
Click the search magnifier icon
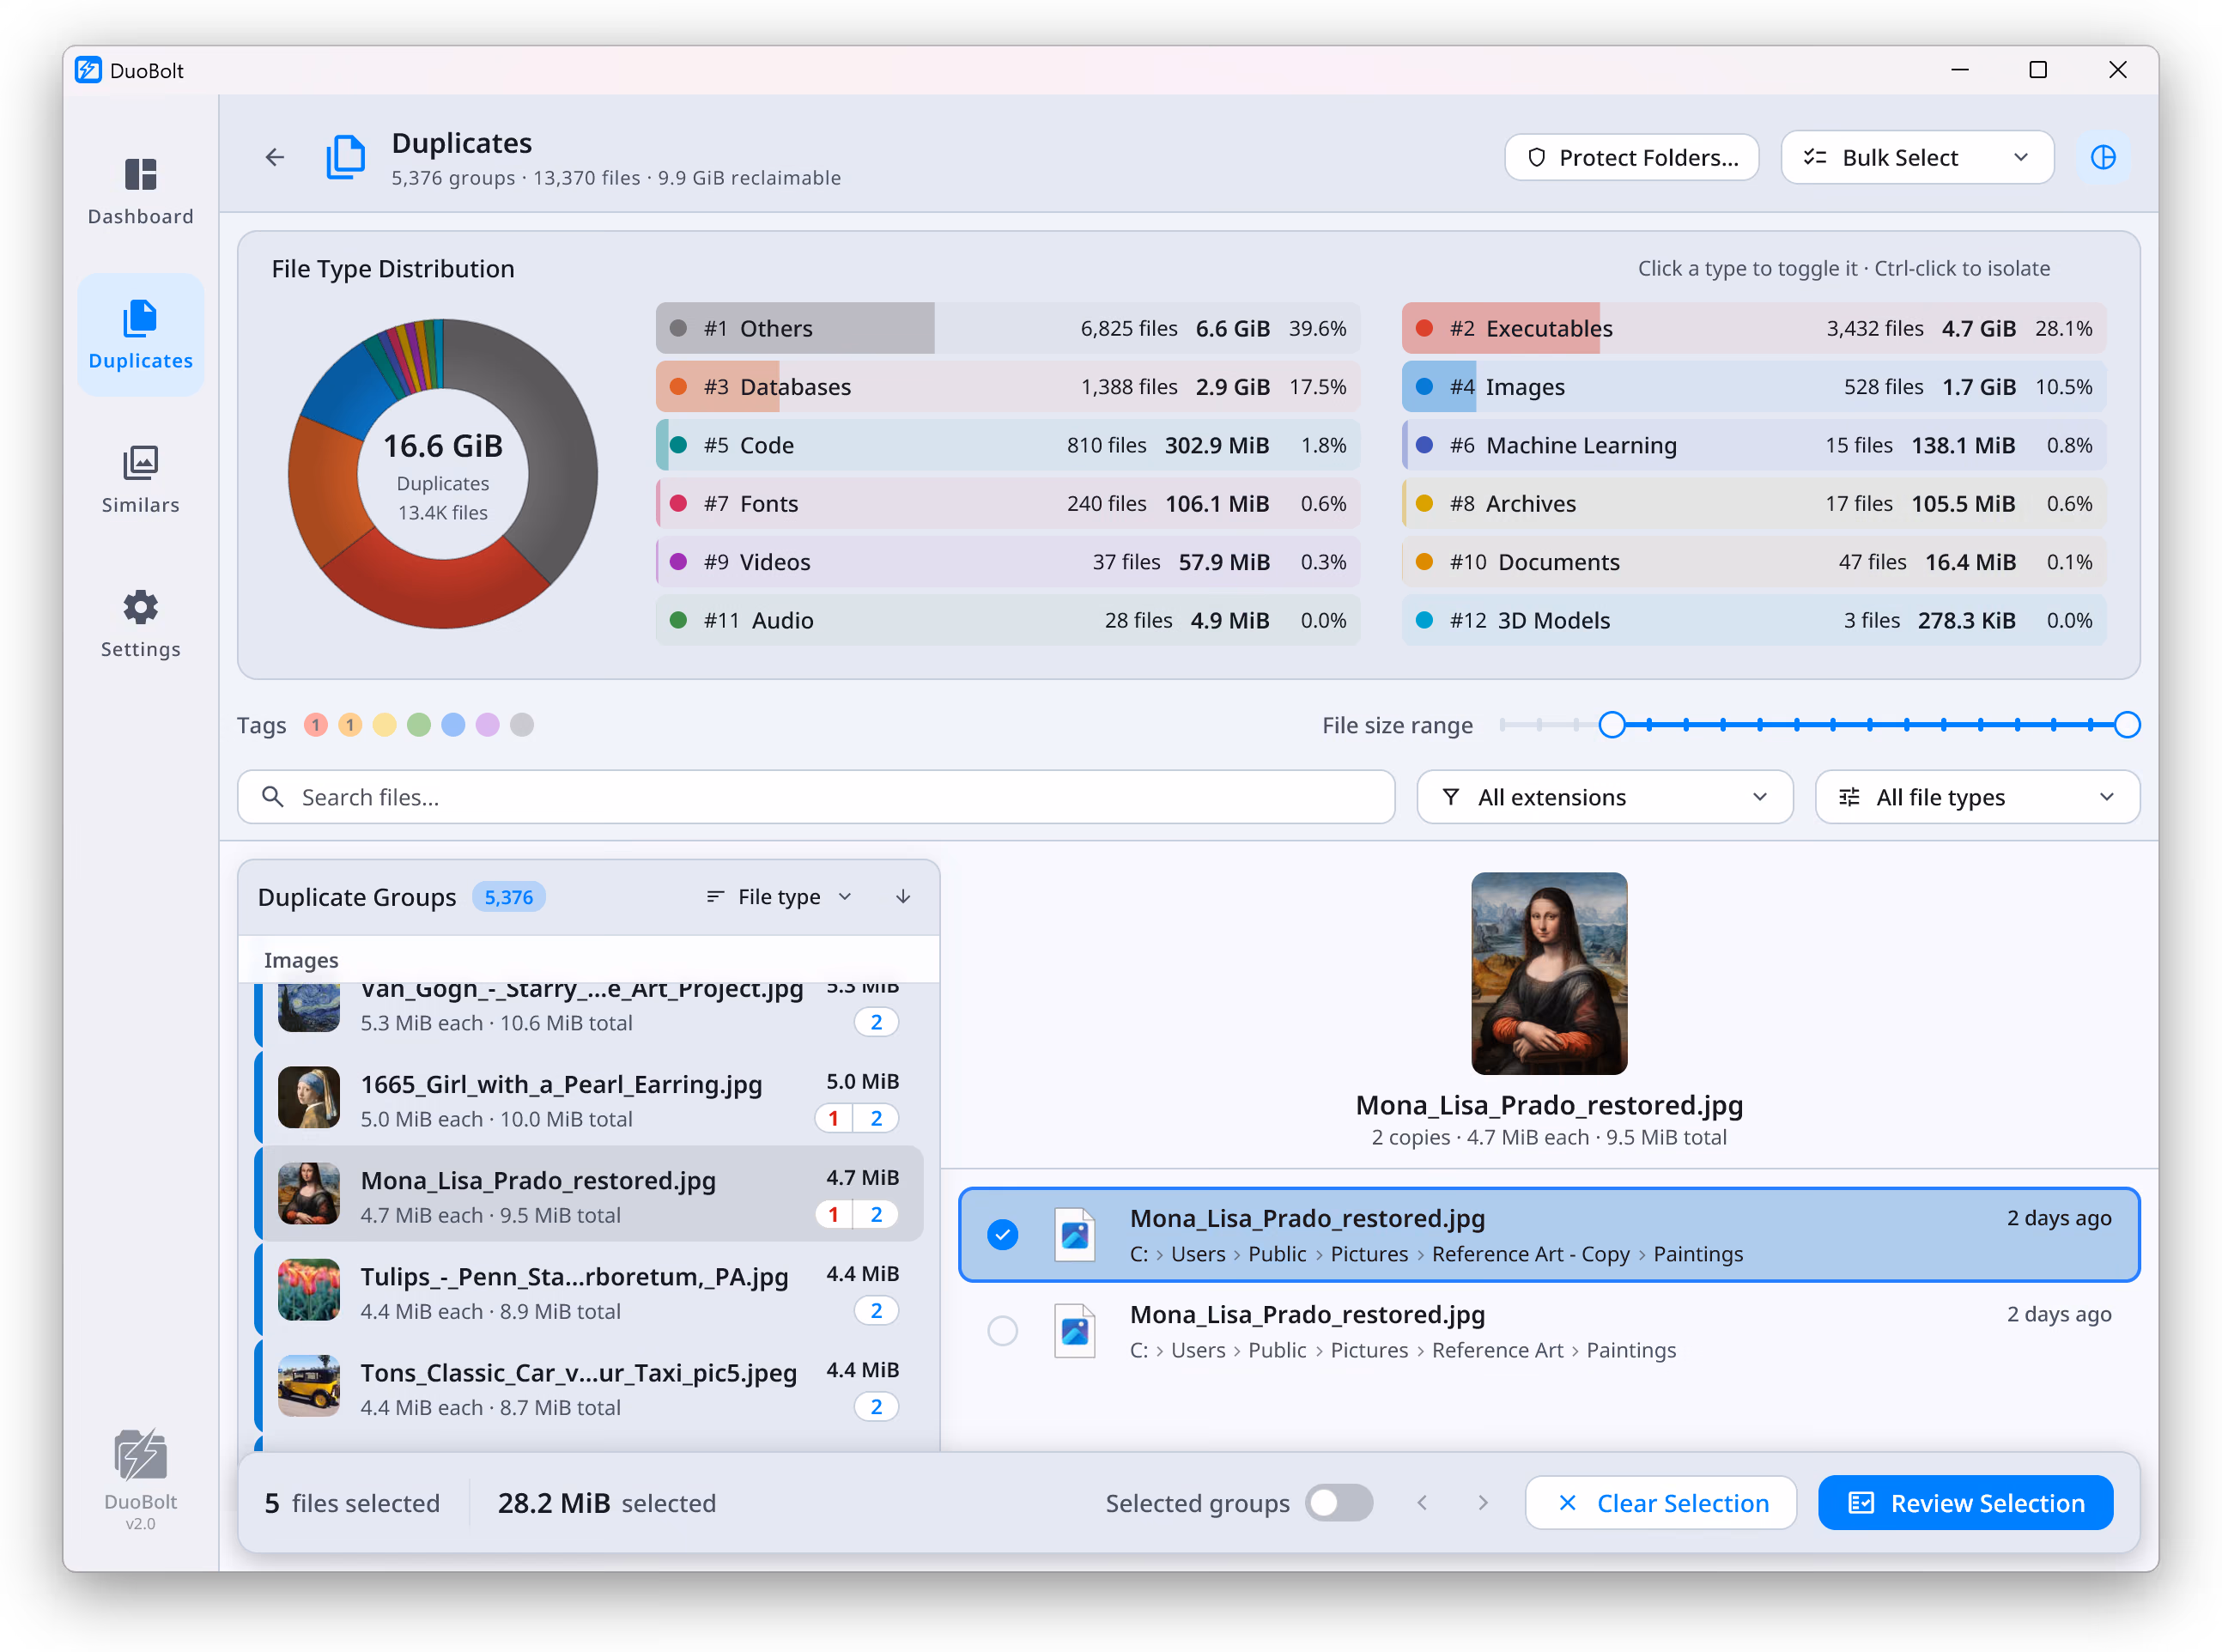(272, 796)
